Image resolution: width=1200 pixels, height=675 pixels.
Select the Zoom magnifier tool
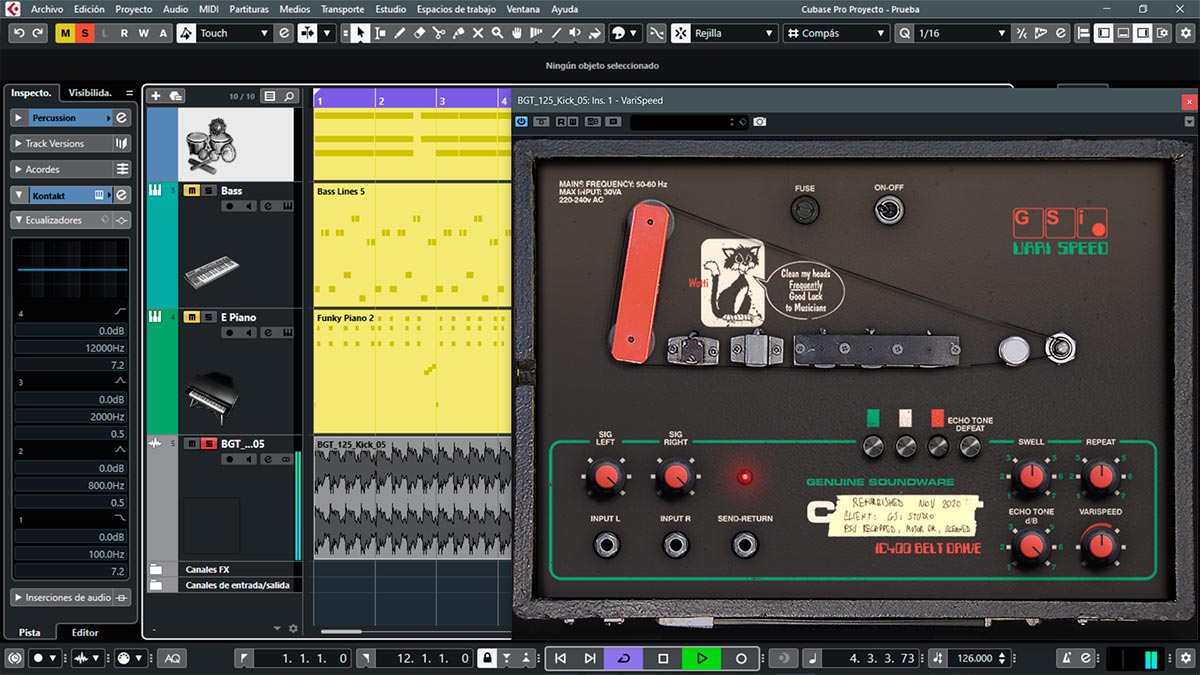click(498, 33)
